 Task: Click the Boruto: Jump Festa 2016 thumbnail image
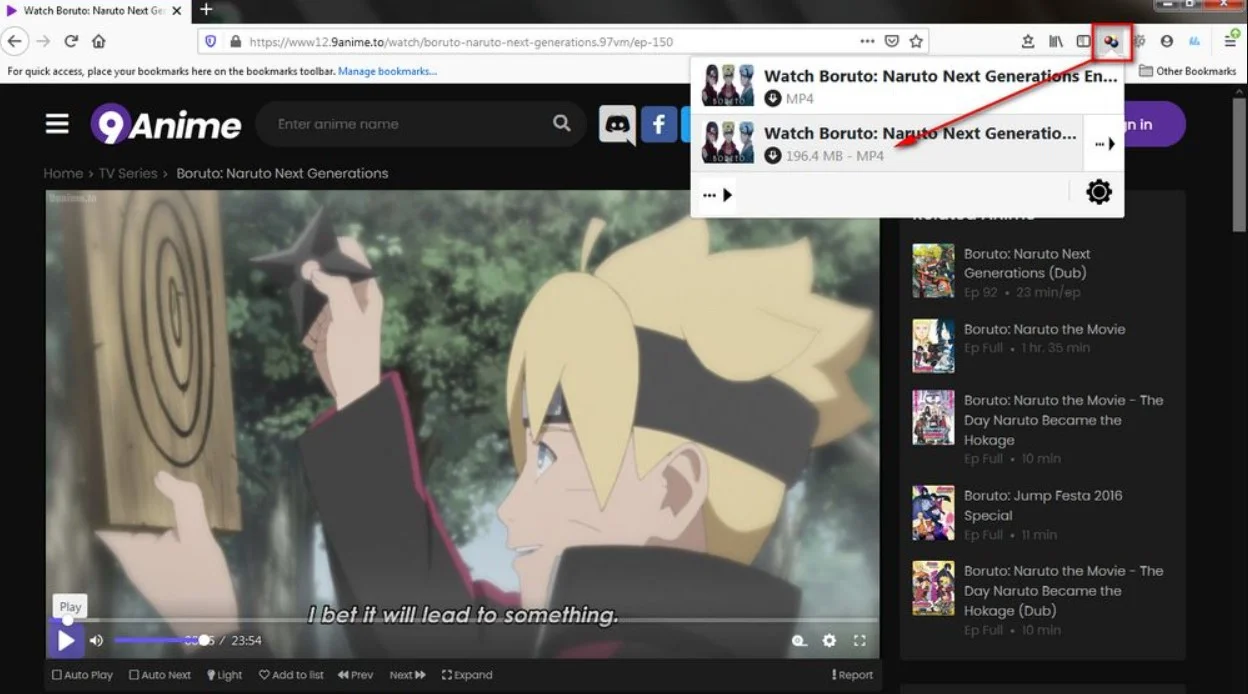(x=933, y=513)
